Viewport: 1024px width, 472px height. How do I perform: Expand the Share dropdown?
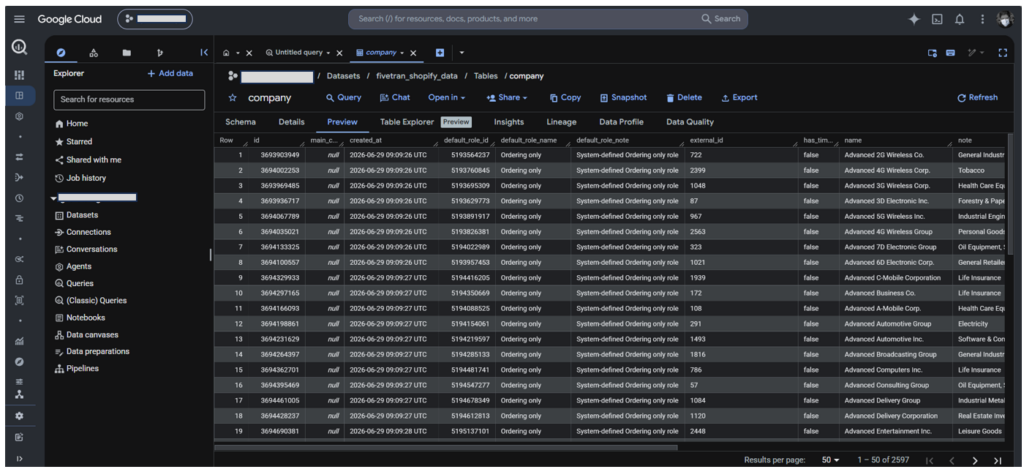tap(507, 97)
